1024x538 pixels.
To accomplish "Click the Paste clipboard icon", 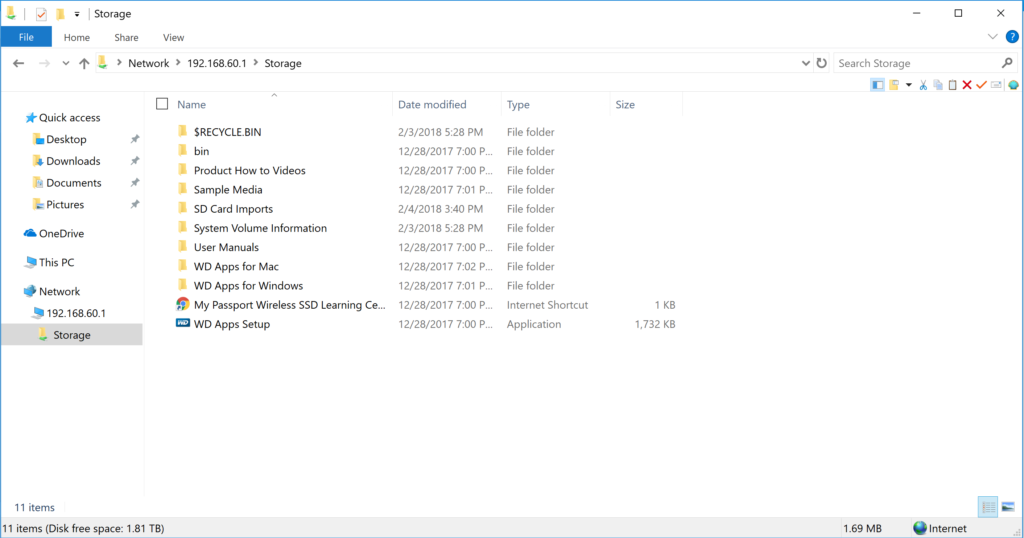I will click(952, 85).
